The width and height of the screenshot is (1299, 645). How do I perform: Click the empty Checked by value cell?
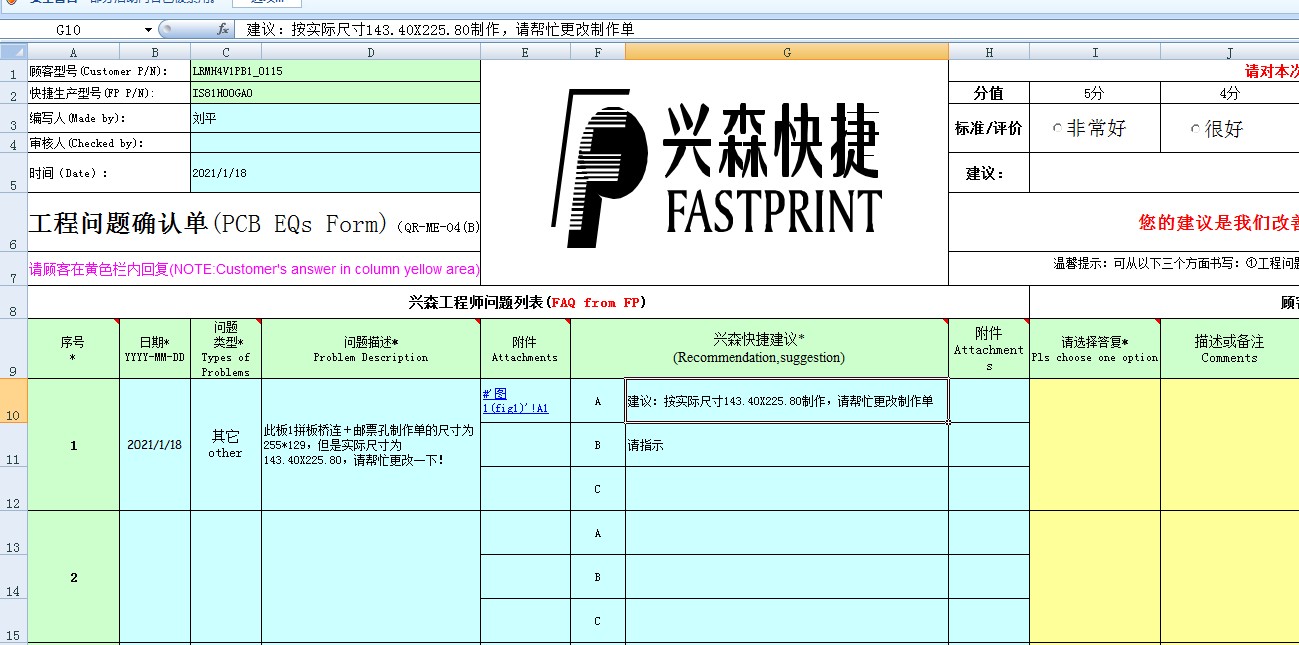(335, 143)
